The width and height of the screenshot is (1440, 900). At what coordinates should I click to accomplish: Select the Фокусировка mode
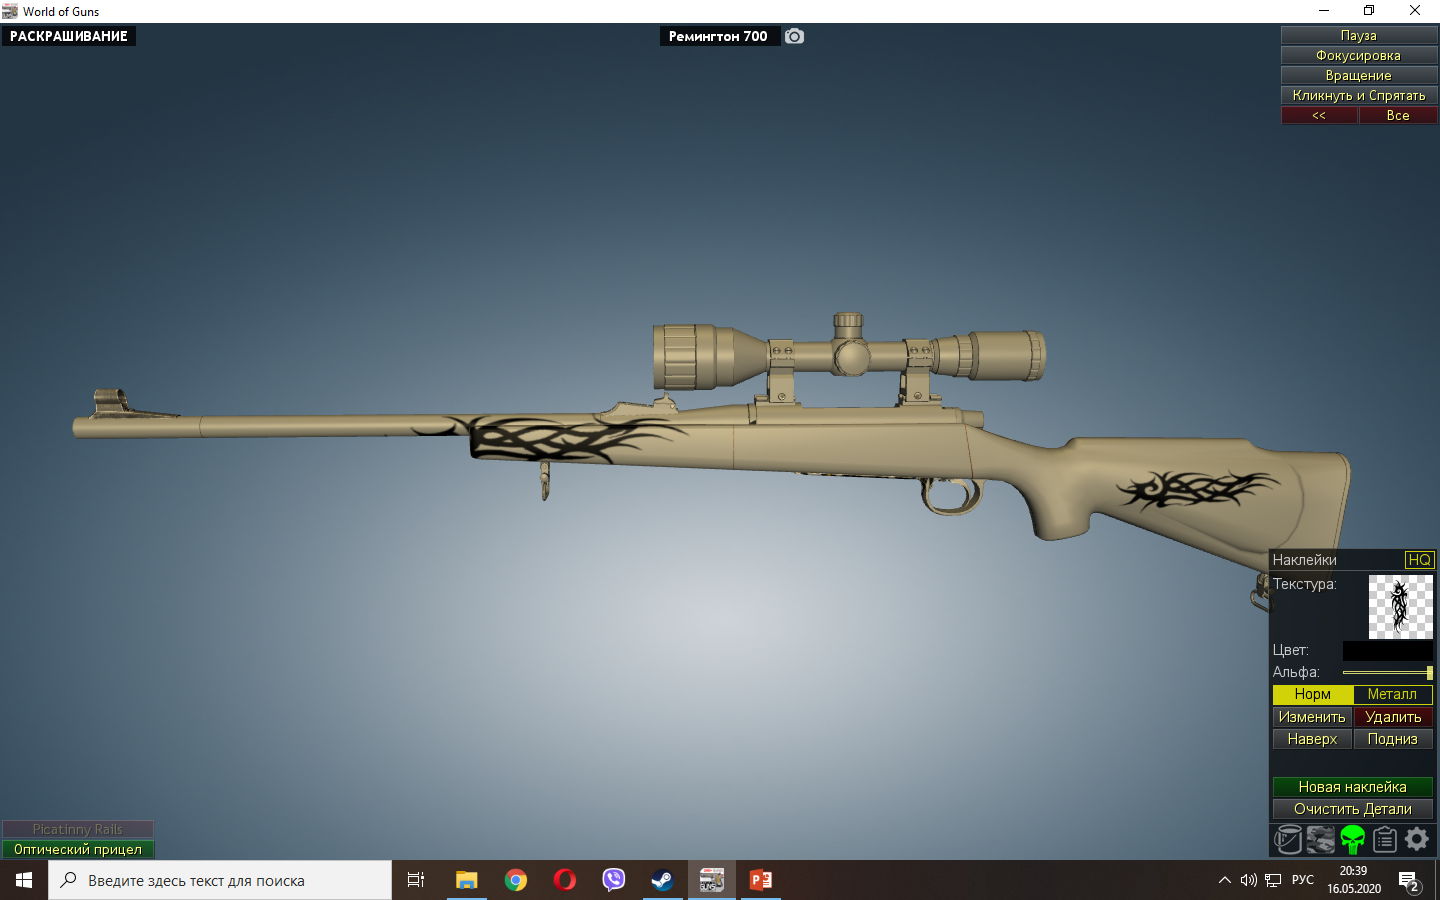(x=1359, y=55)
